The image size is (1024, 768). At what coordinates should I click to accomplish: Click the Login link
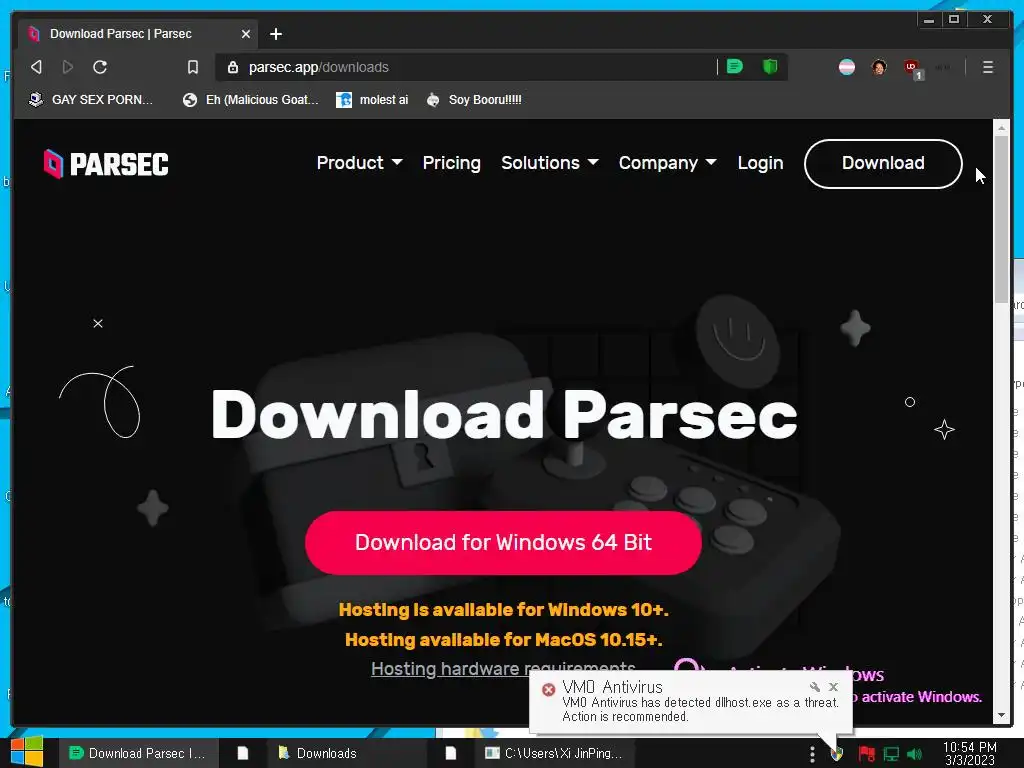click(x=760, y=163)
